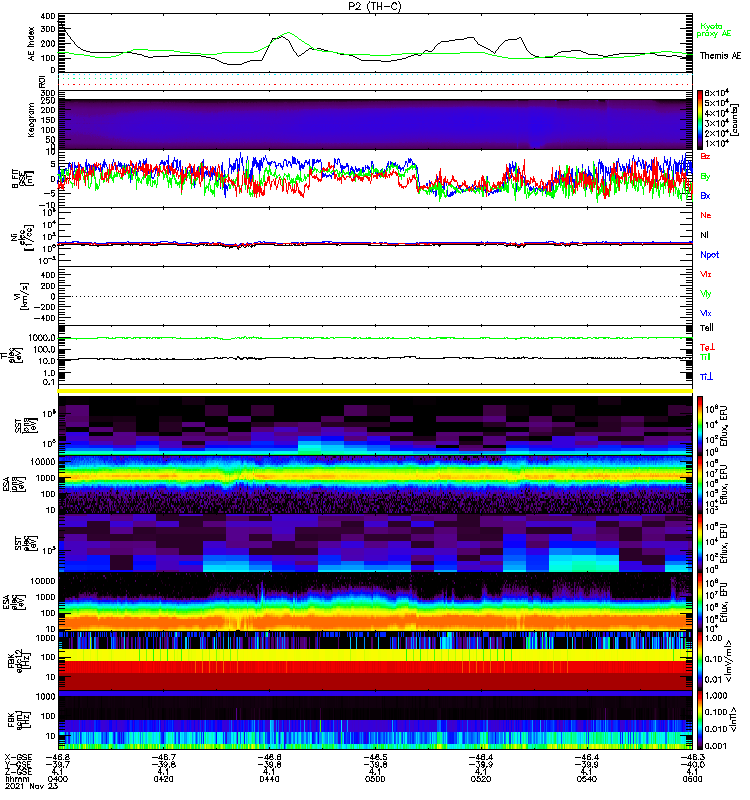
Task: Click the SST electron Eflux color bar
Action: (700, 543)
